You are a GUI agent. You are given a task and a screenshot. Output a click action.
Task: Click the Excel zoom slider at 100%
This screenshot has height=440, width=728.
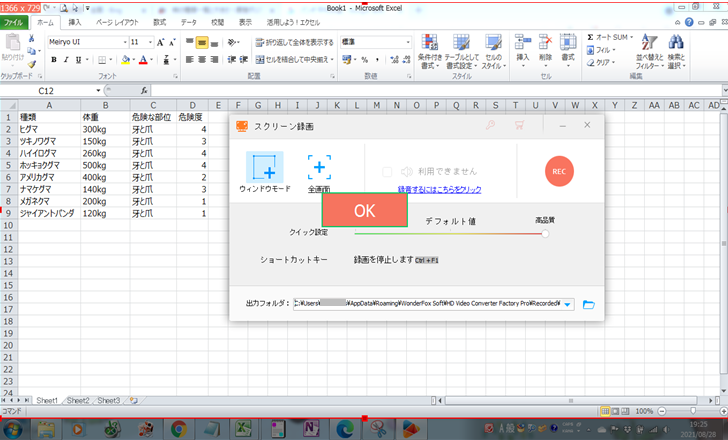(x=693, y=411)
